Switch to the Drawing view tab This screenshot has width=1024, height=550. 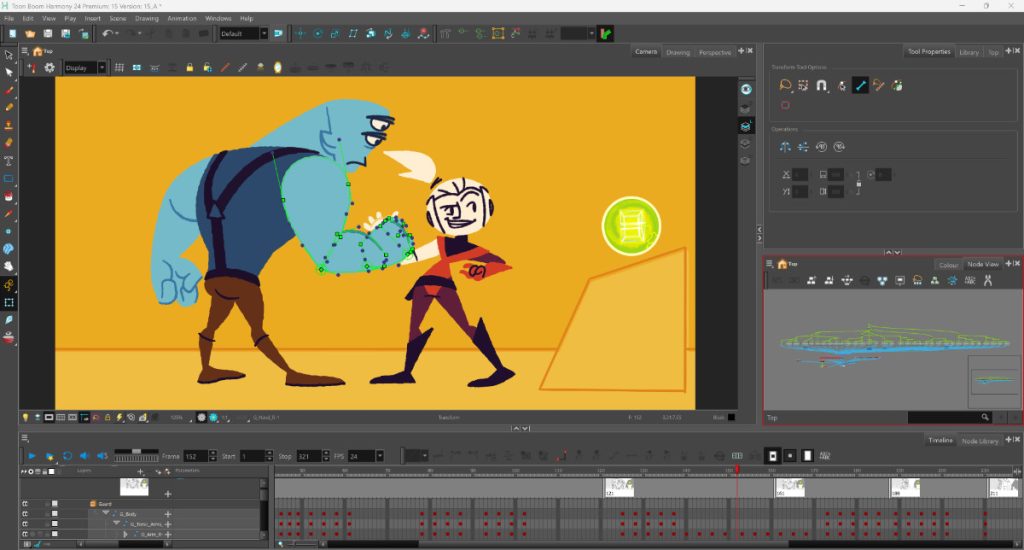(678, 52)
